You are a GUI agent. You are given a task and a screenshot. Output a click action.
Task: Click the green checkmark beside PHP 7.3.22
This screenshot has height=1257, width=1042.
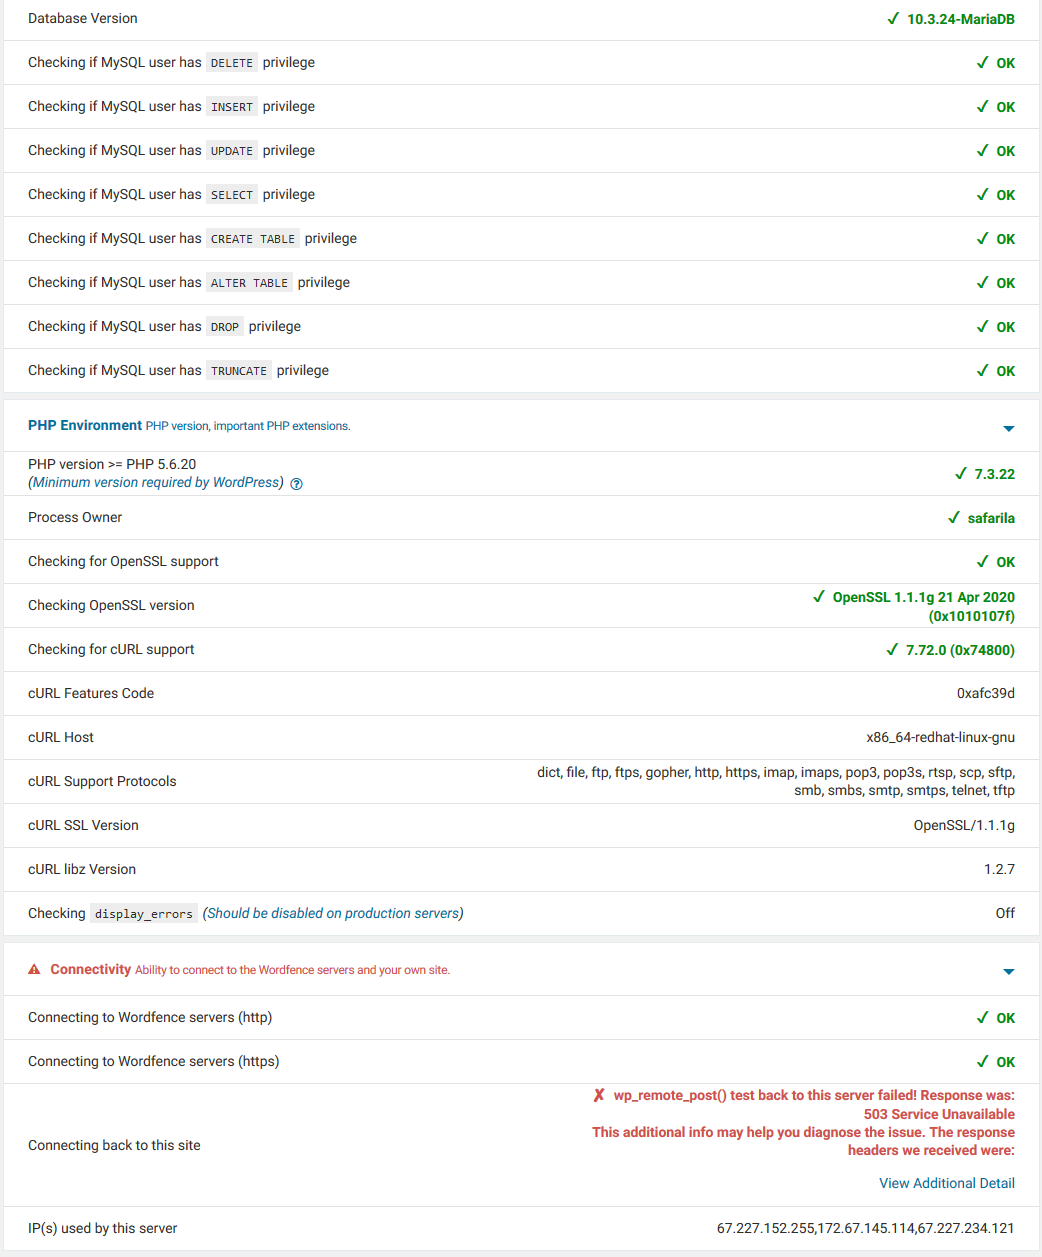point(961,474)
